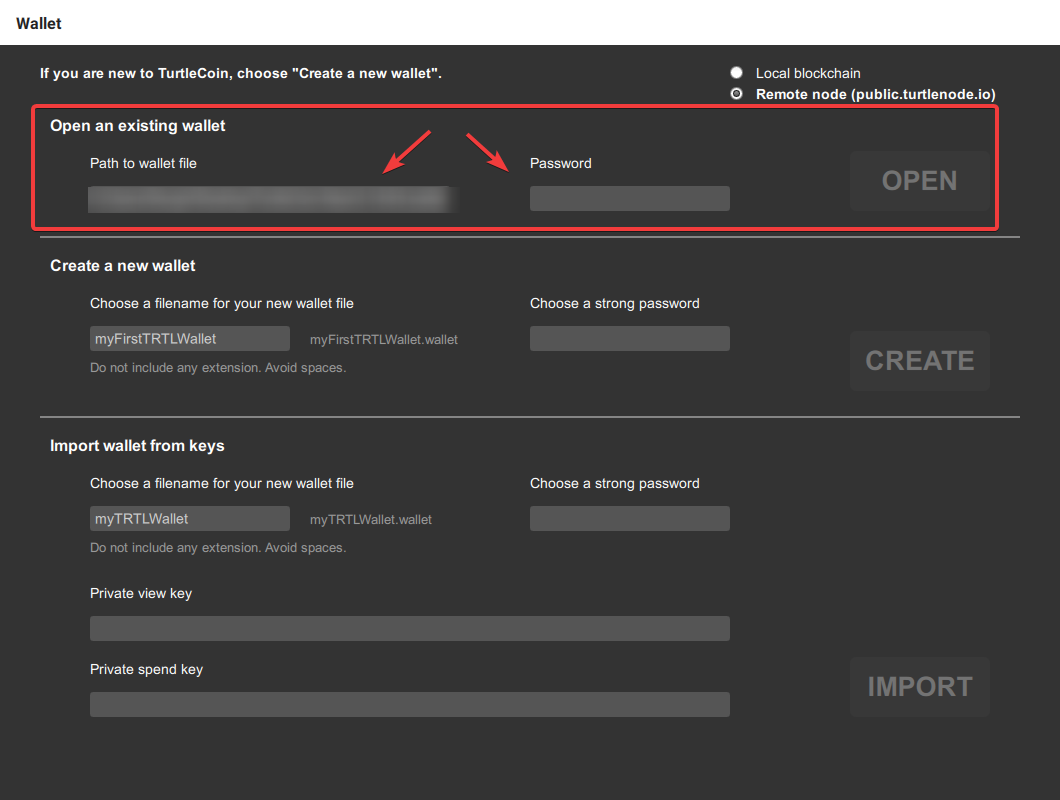
Task: Click the myFirstTRTLWallet.wallet filename preview
Action: [x=384, y=340]
